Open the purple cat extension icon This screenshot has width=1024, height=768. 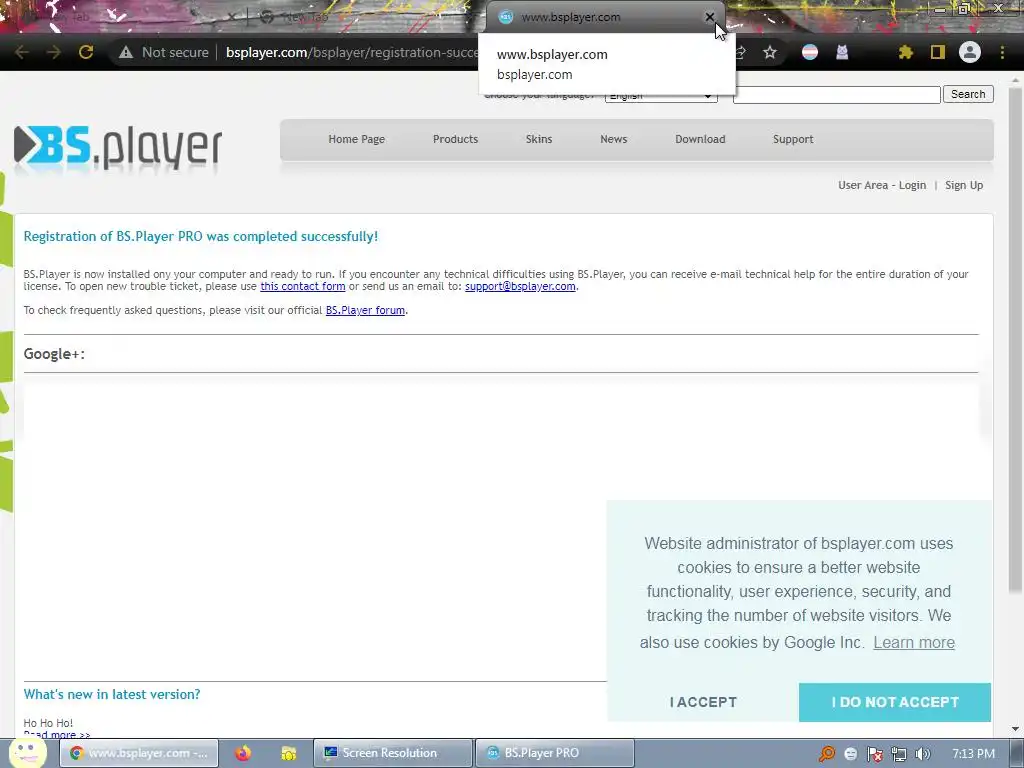[x=842, y=52]
